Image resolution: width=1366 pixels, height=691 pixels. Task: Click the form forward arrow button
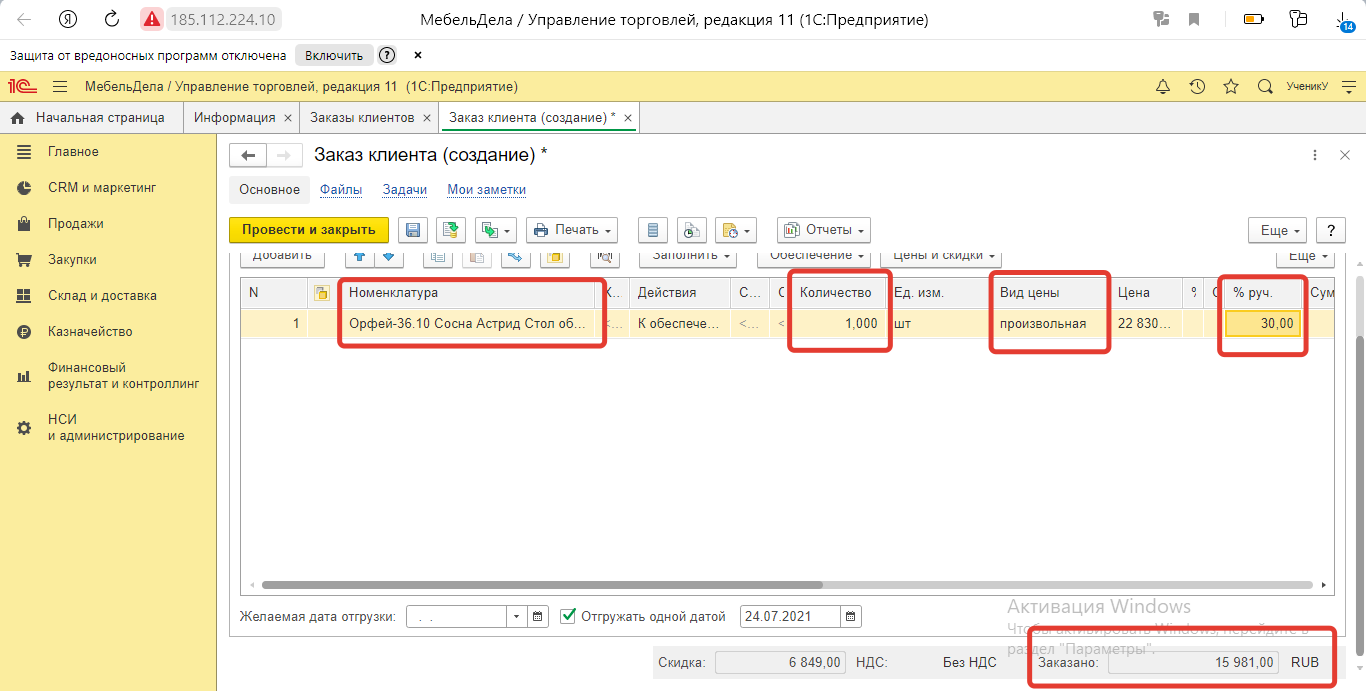283,155
